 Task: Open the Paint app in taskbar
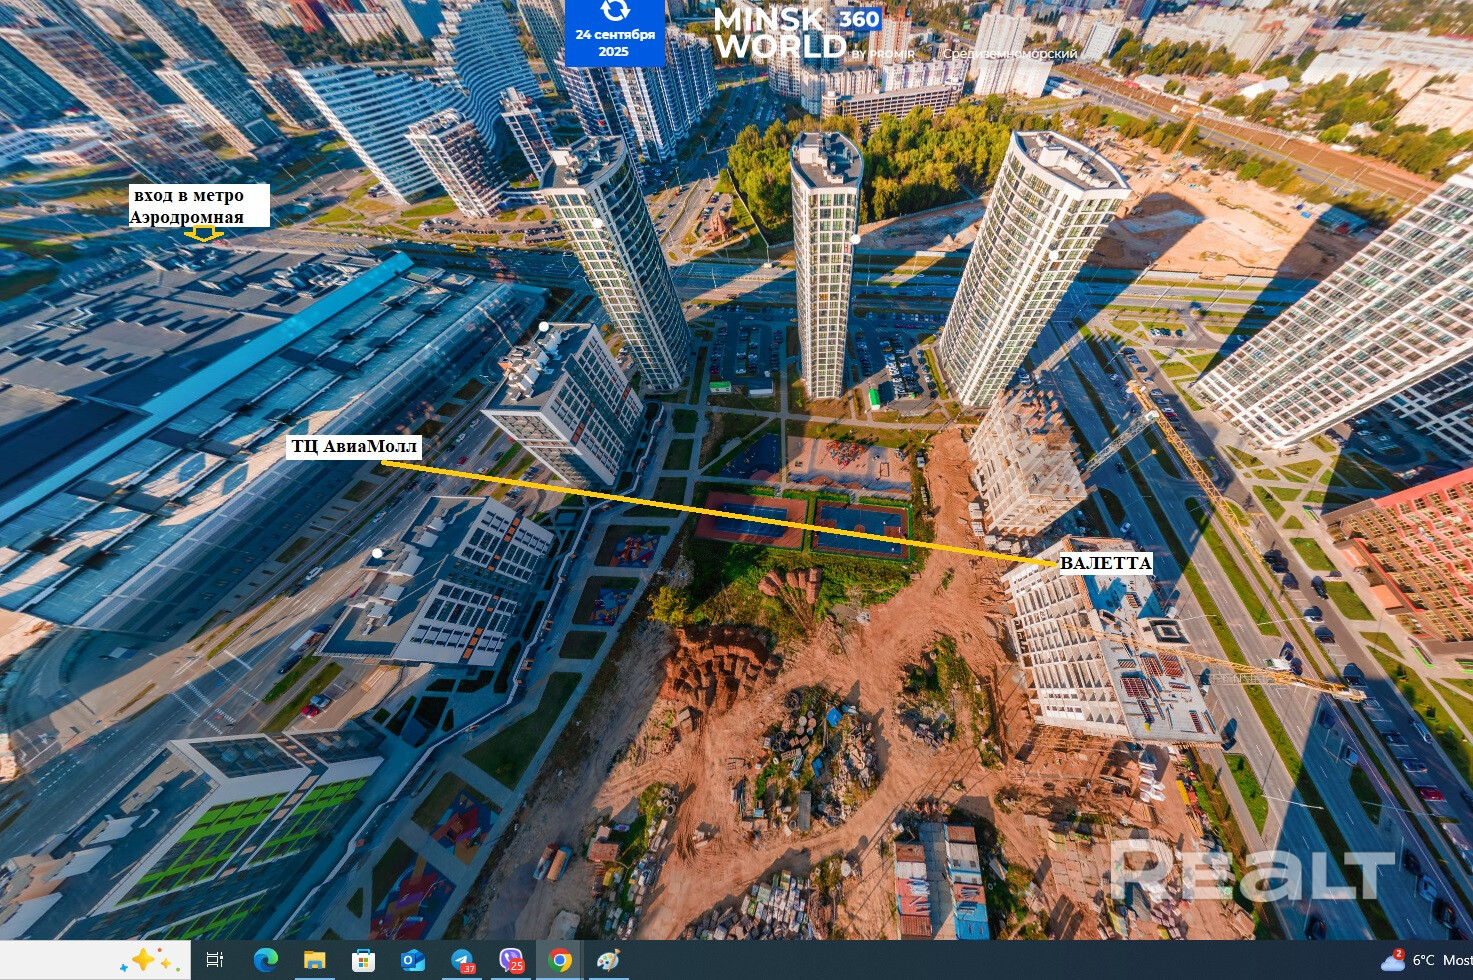(608, 960)
